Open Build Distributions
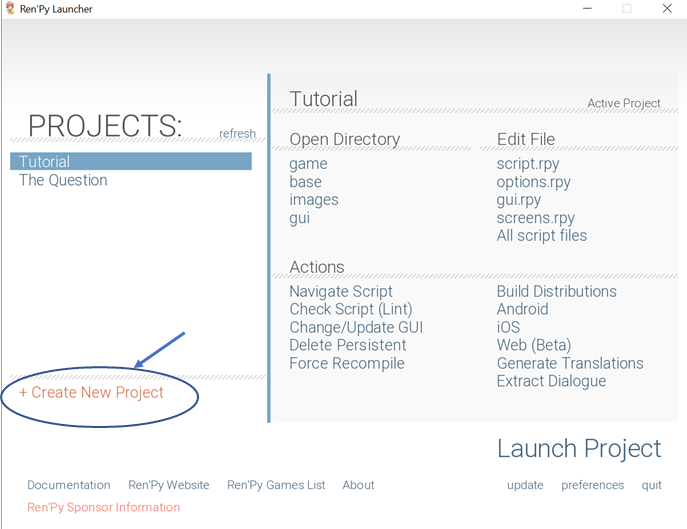The image size is (687, 529). (556, 291)
